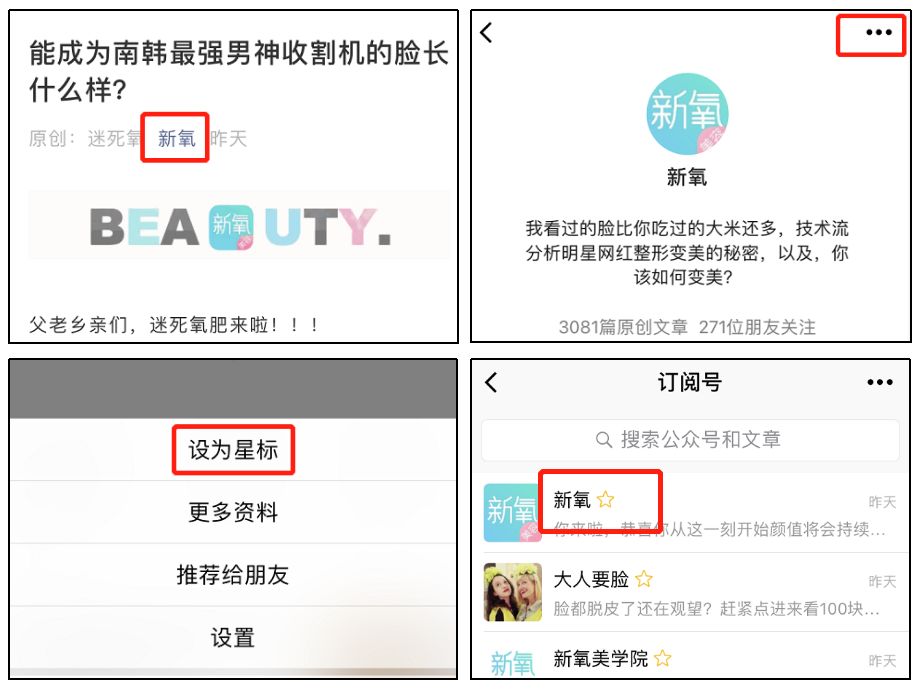
Task: Tap the star icon beside 新氧
Action: (605, 500)
